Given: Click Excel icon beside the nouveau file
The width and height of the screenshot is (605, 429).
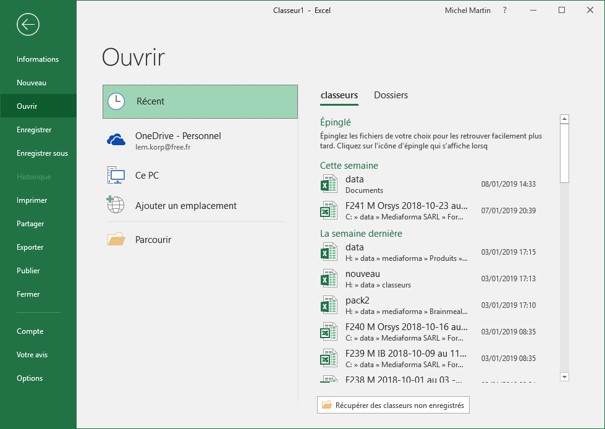Looking at the screenshot, I should 329,279.
